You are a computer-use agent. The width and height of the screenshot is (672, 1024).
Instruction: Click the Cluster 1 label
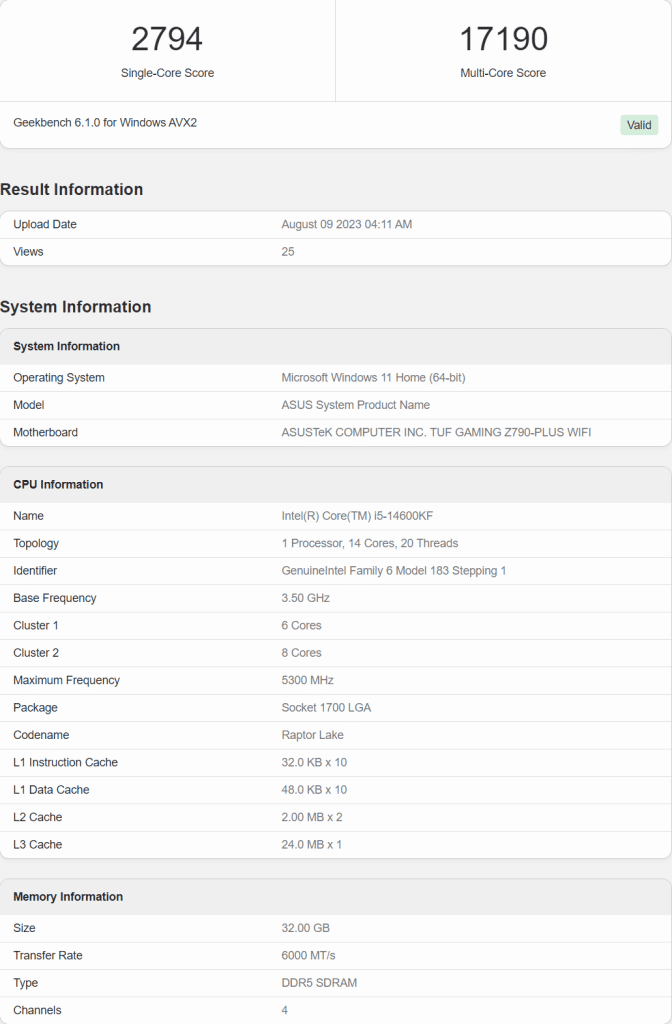[x=36, y=626]
